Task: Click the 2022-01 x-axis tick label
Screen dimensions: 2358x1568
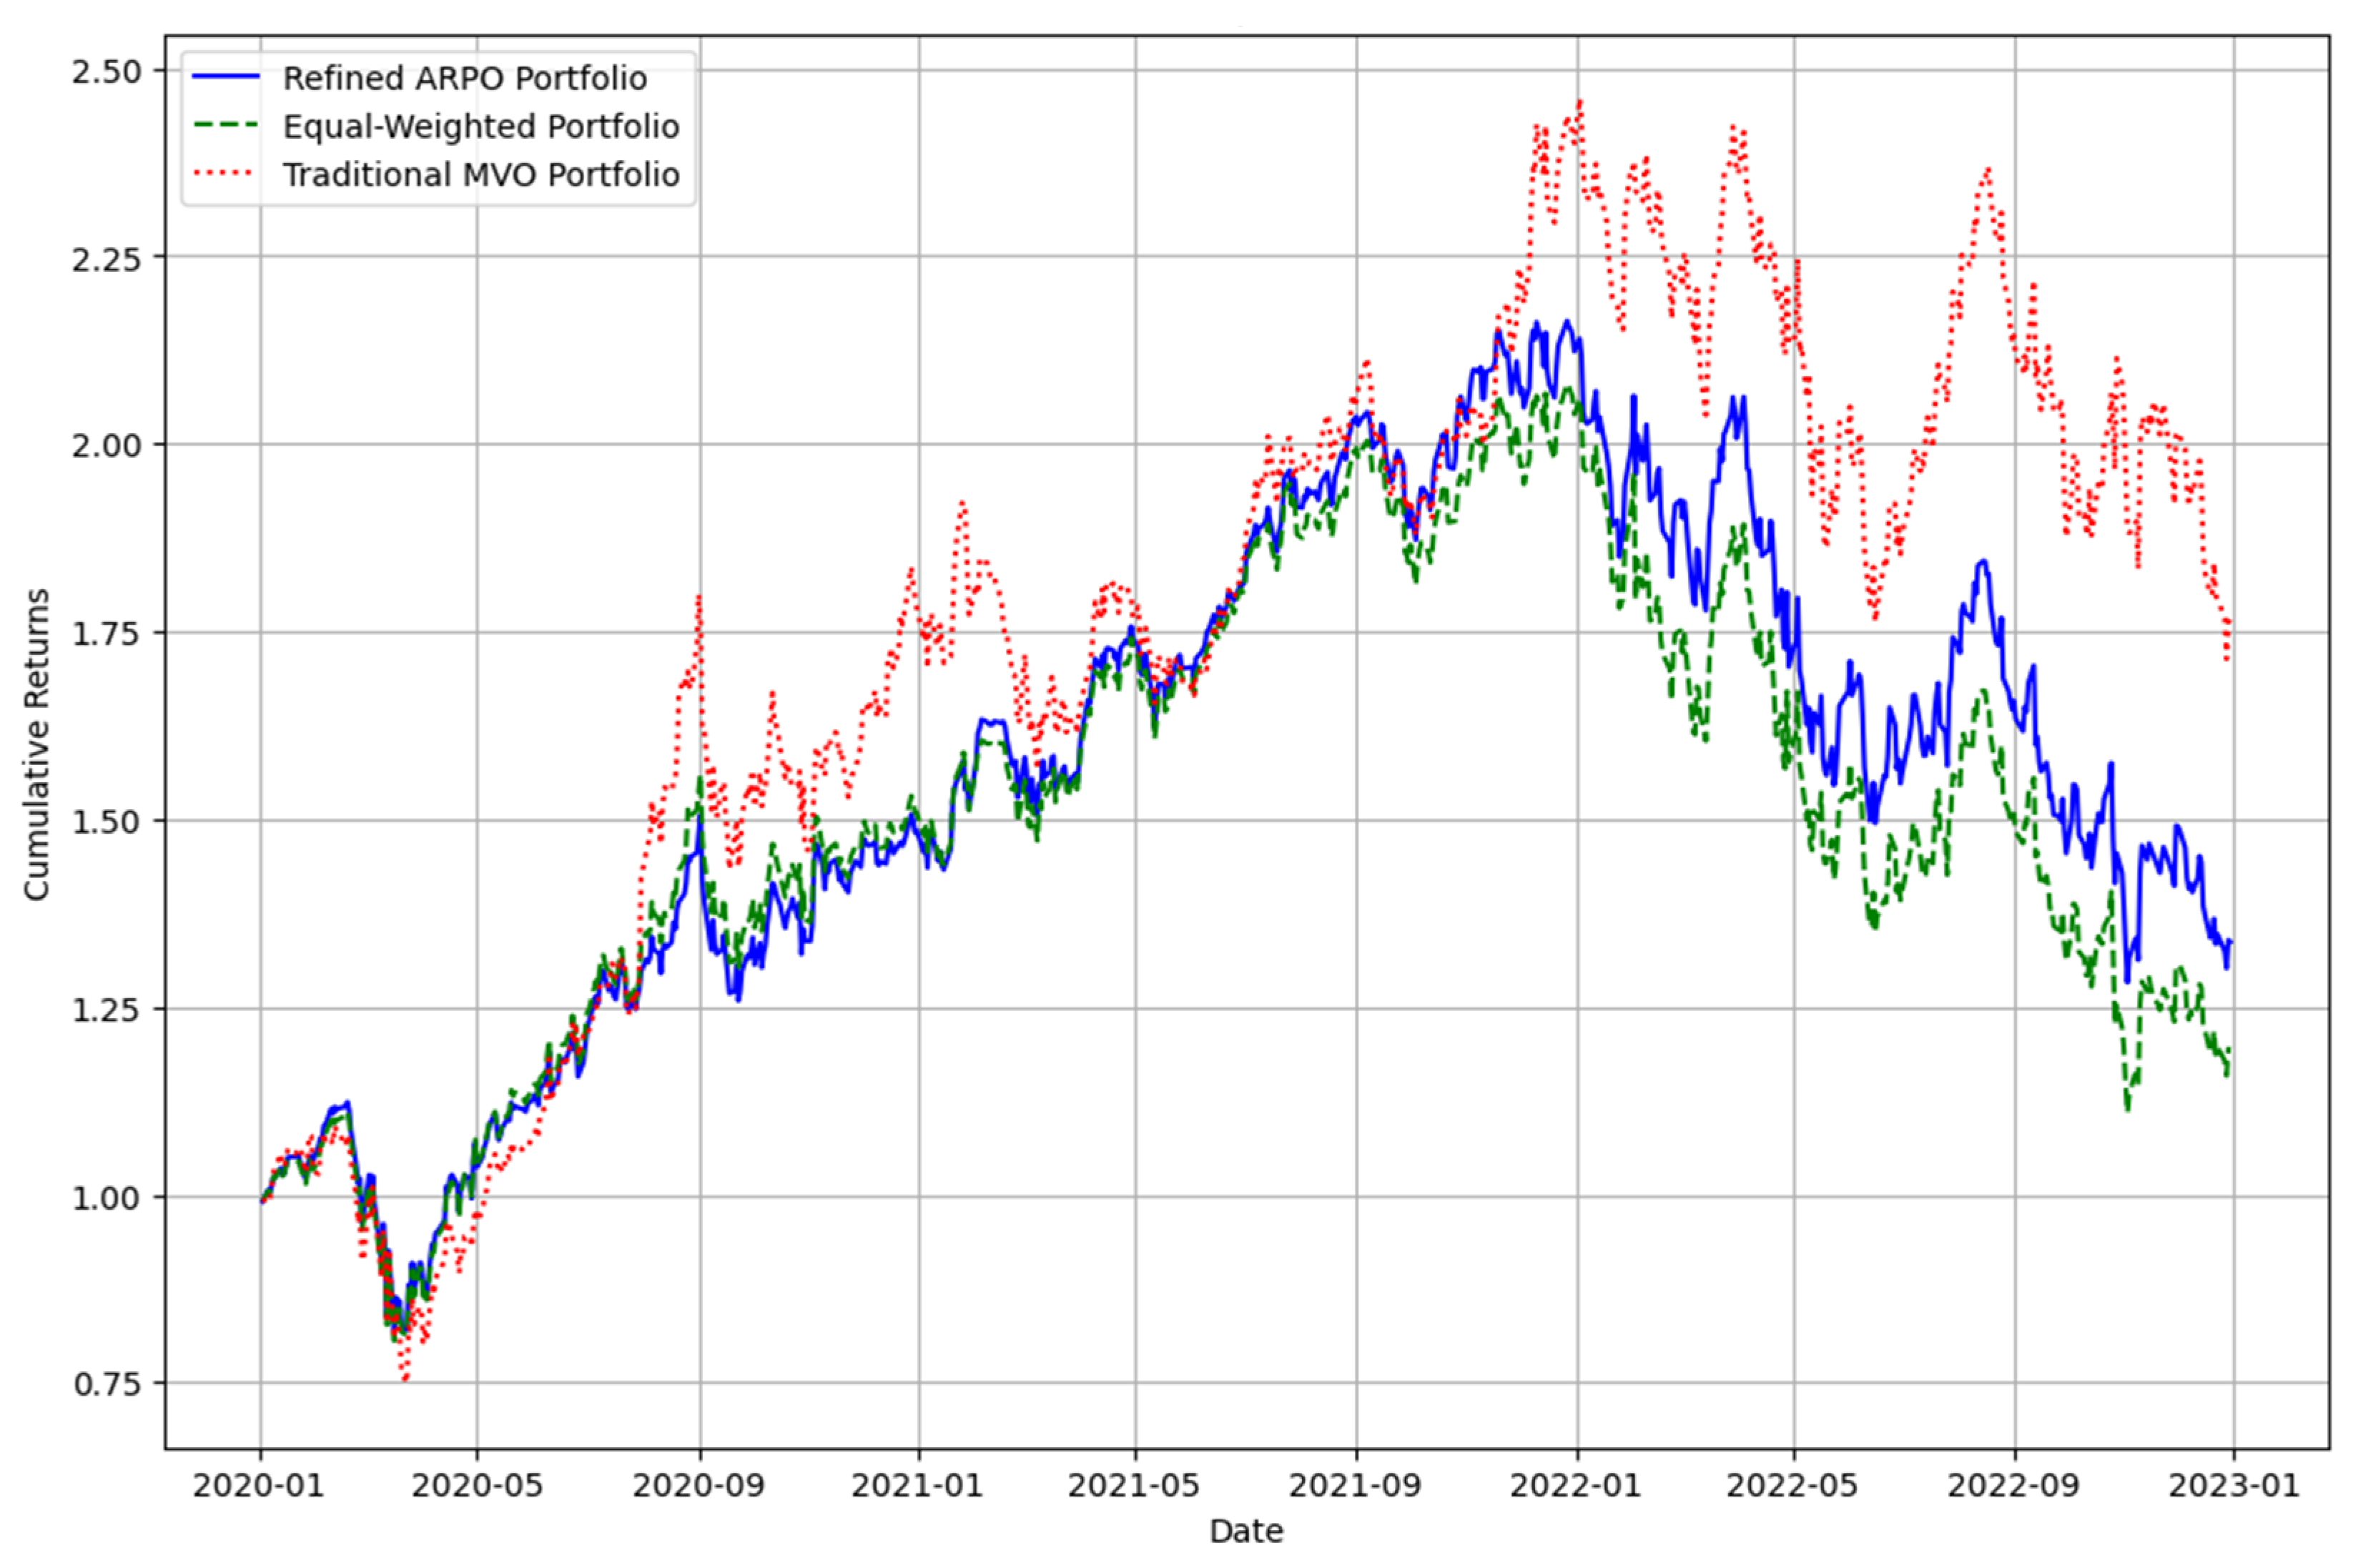Action: coord(1576,1485)
